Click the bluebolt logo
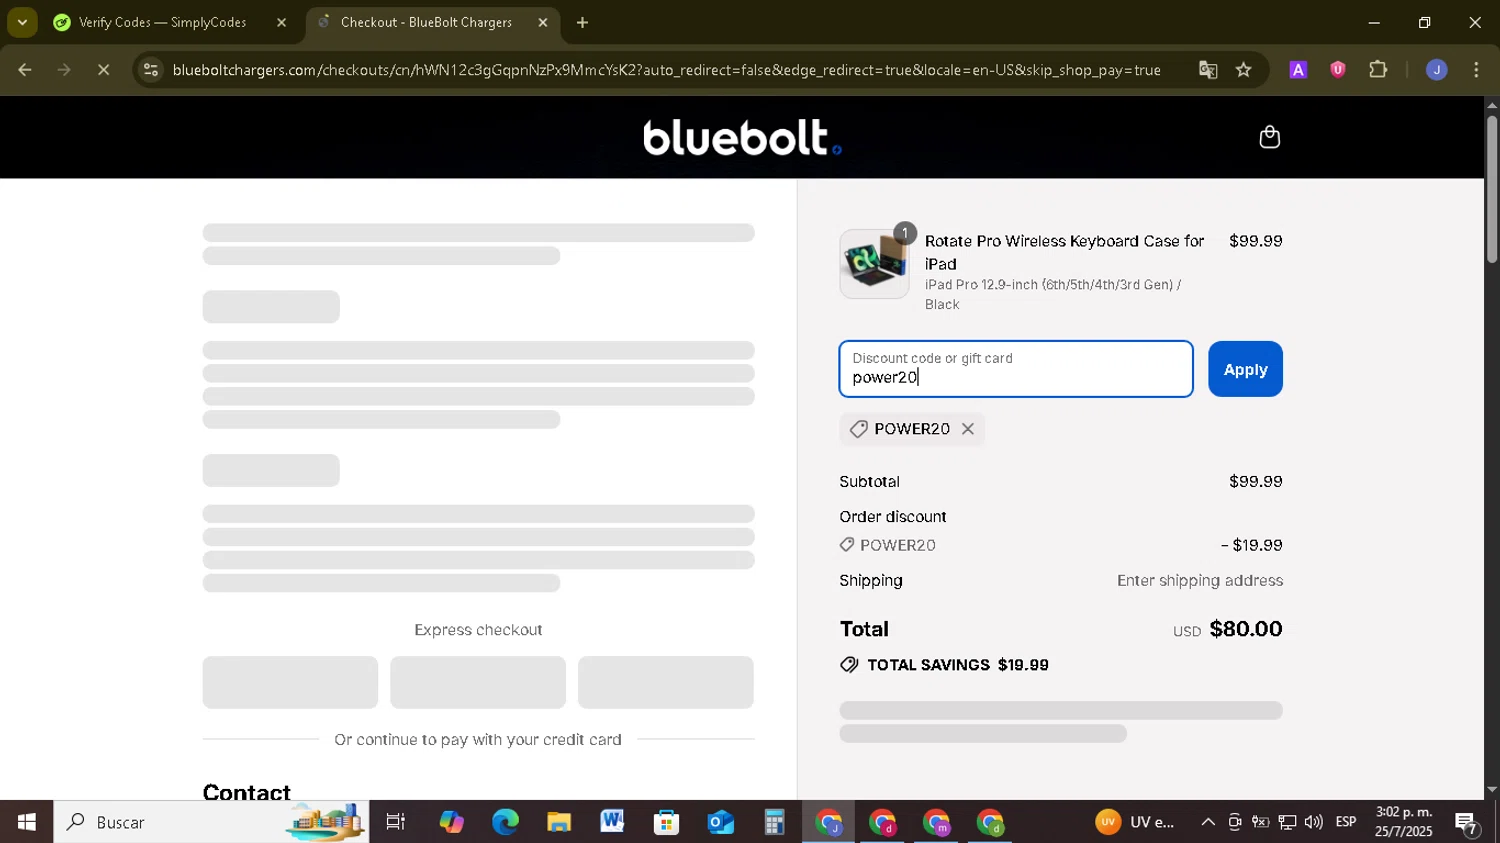1500x843 pixels. [x=741, y=137]
